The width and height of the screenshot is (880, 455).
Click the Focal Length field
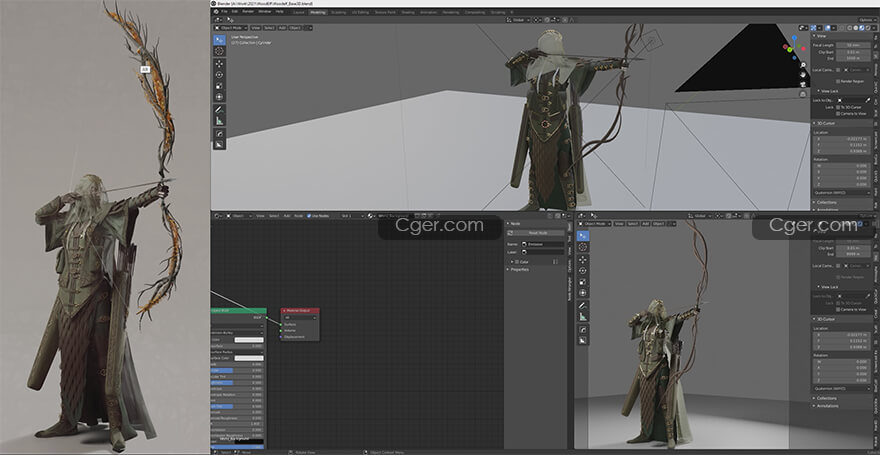854,45
